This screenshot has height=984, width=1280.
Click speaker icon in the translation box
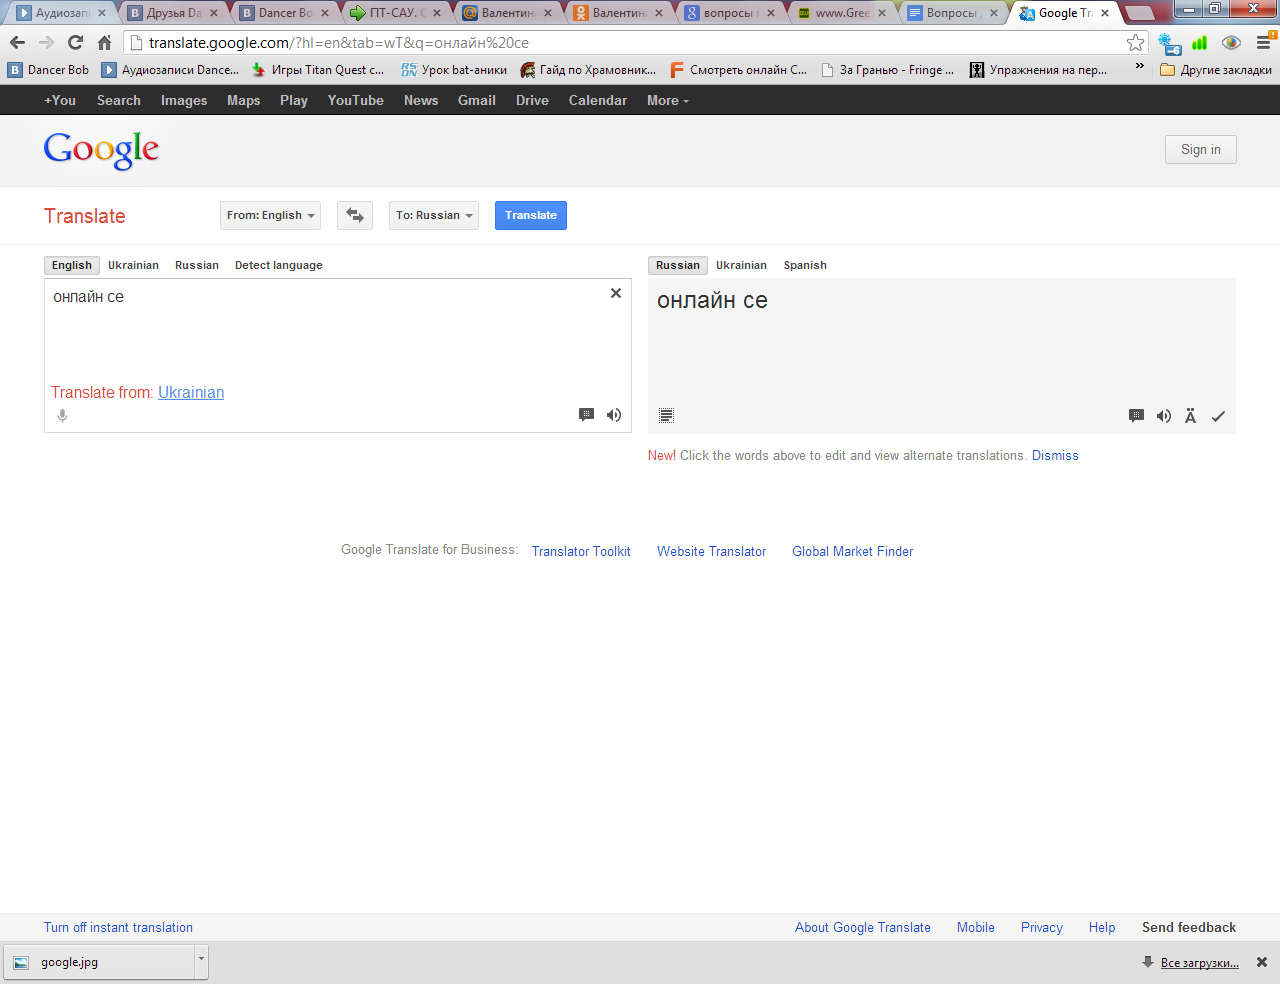(x=1164, y=416)
